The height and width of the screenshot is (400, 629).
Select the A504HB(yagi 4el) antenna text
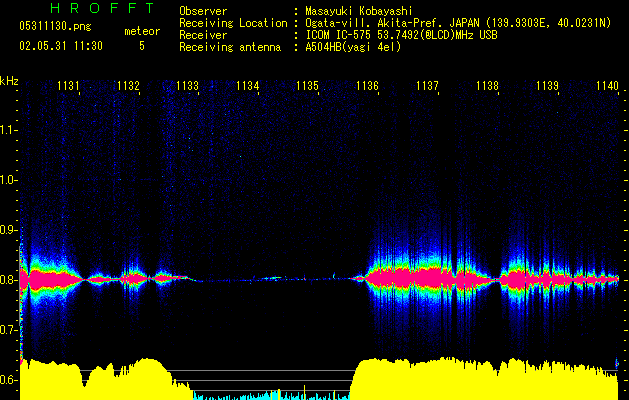(353, 47)
